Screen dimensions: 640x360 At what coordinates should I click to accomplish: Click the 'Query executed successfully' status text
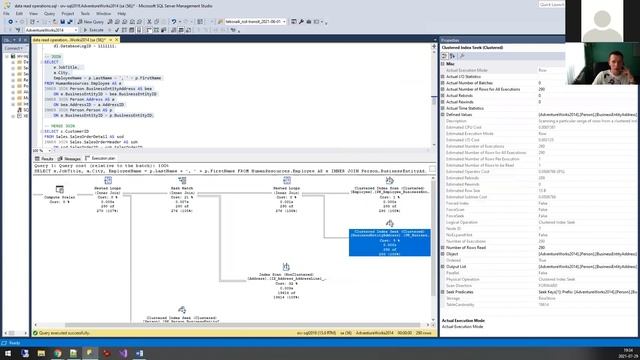click(x=64, y=333)
